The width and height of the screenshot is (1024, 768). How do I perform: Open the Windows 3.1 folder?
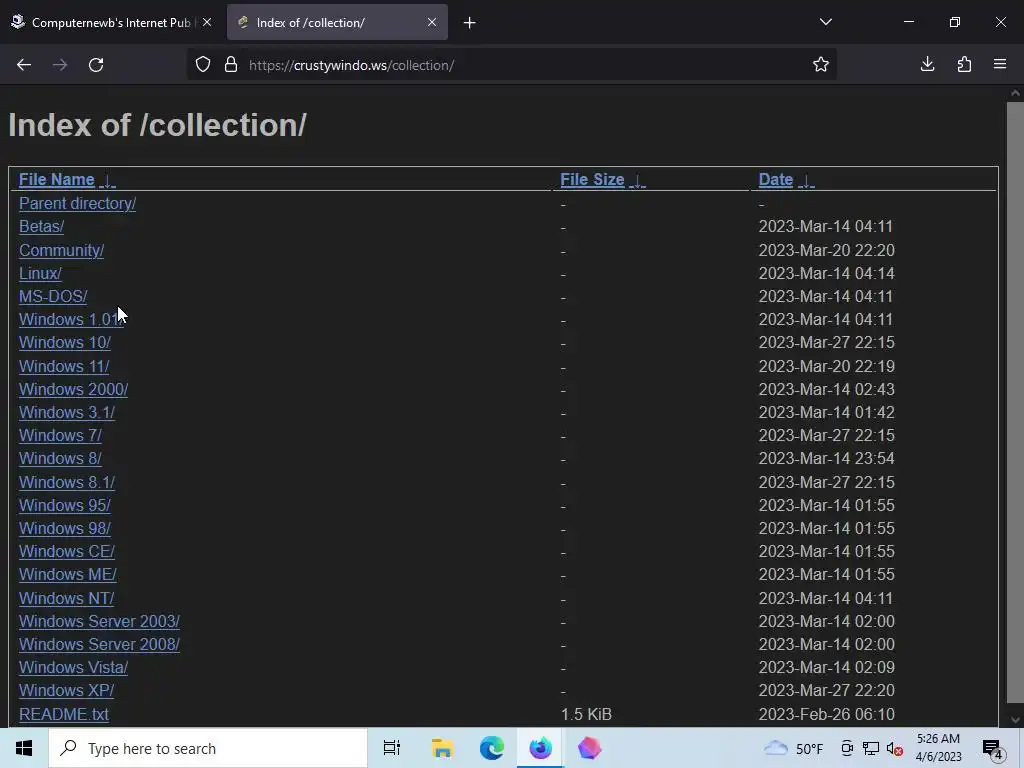[67, 413]
